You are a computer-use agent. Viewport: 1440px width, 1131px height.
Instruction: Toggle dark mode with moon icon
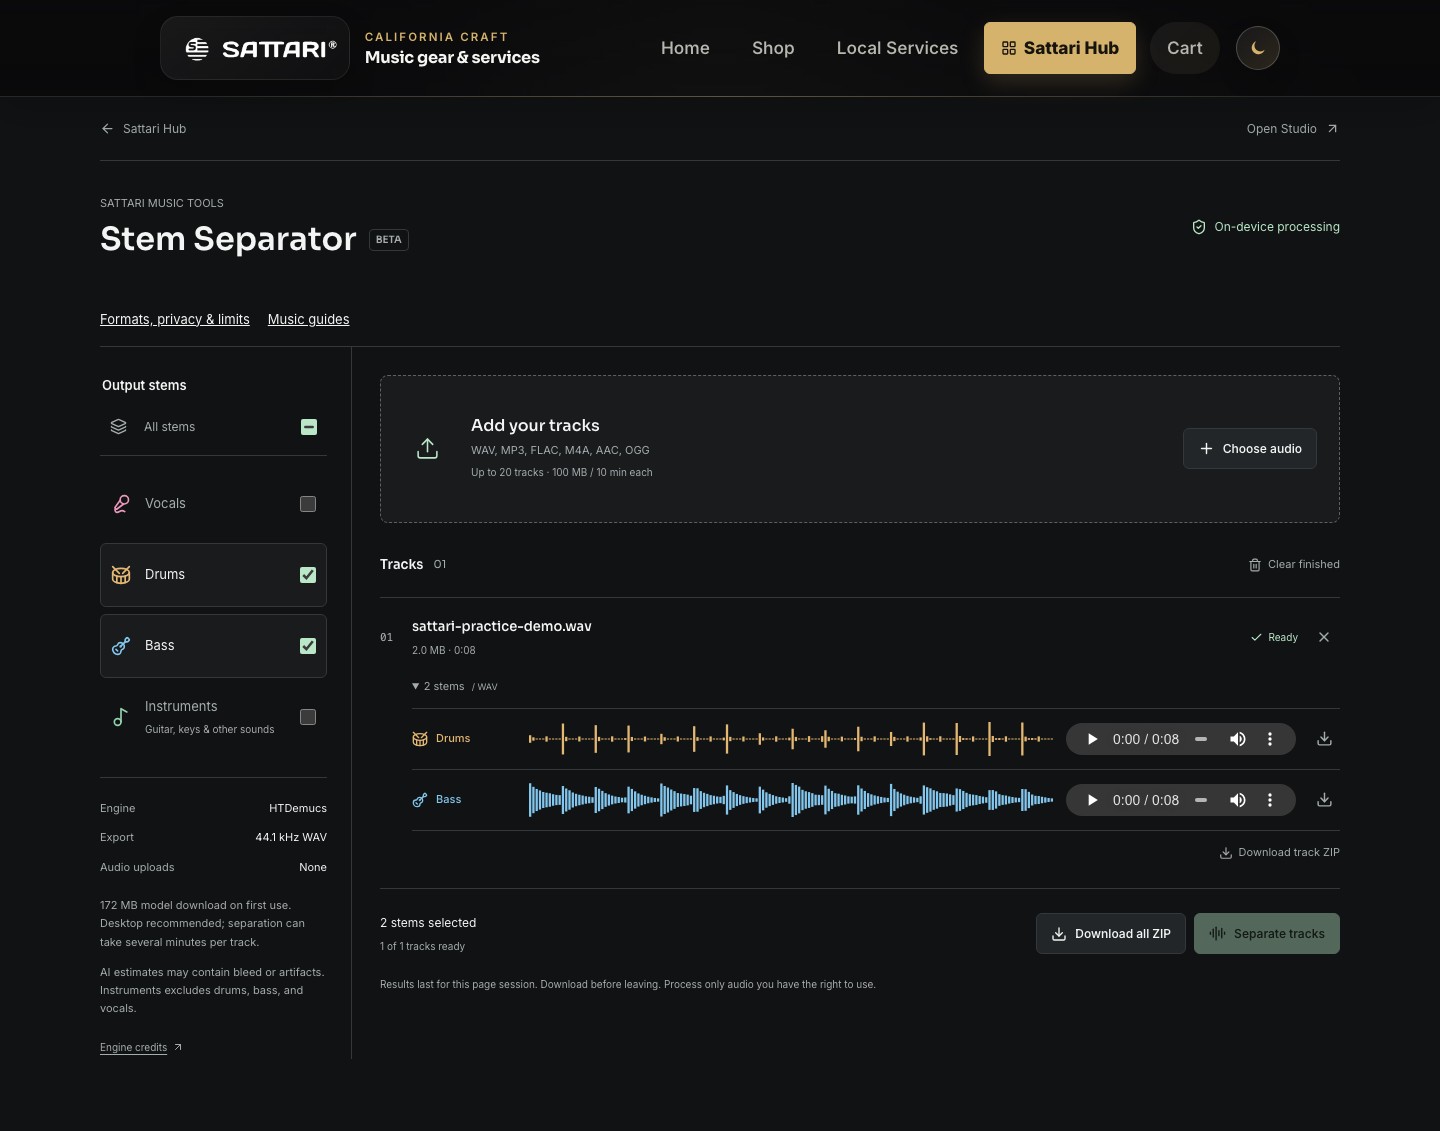click(x=1258, y=48)
